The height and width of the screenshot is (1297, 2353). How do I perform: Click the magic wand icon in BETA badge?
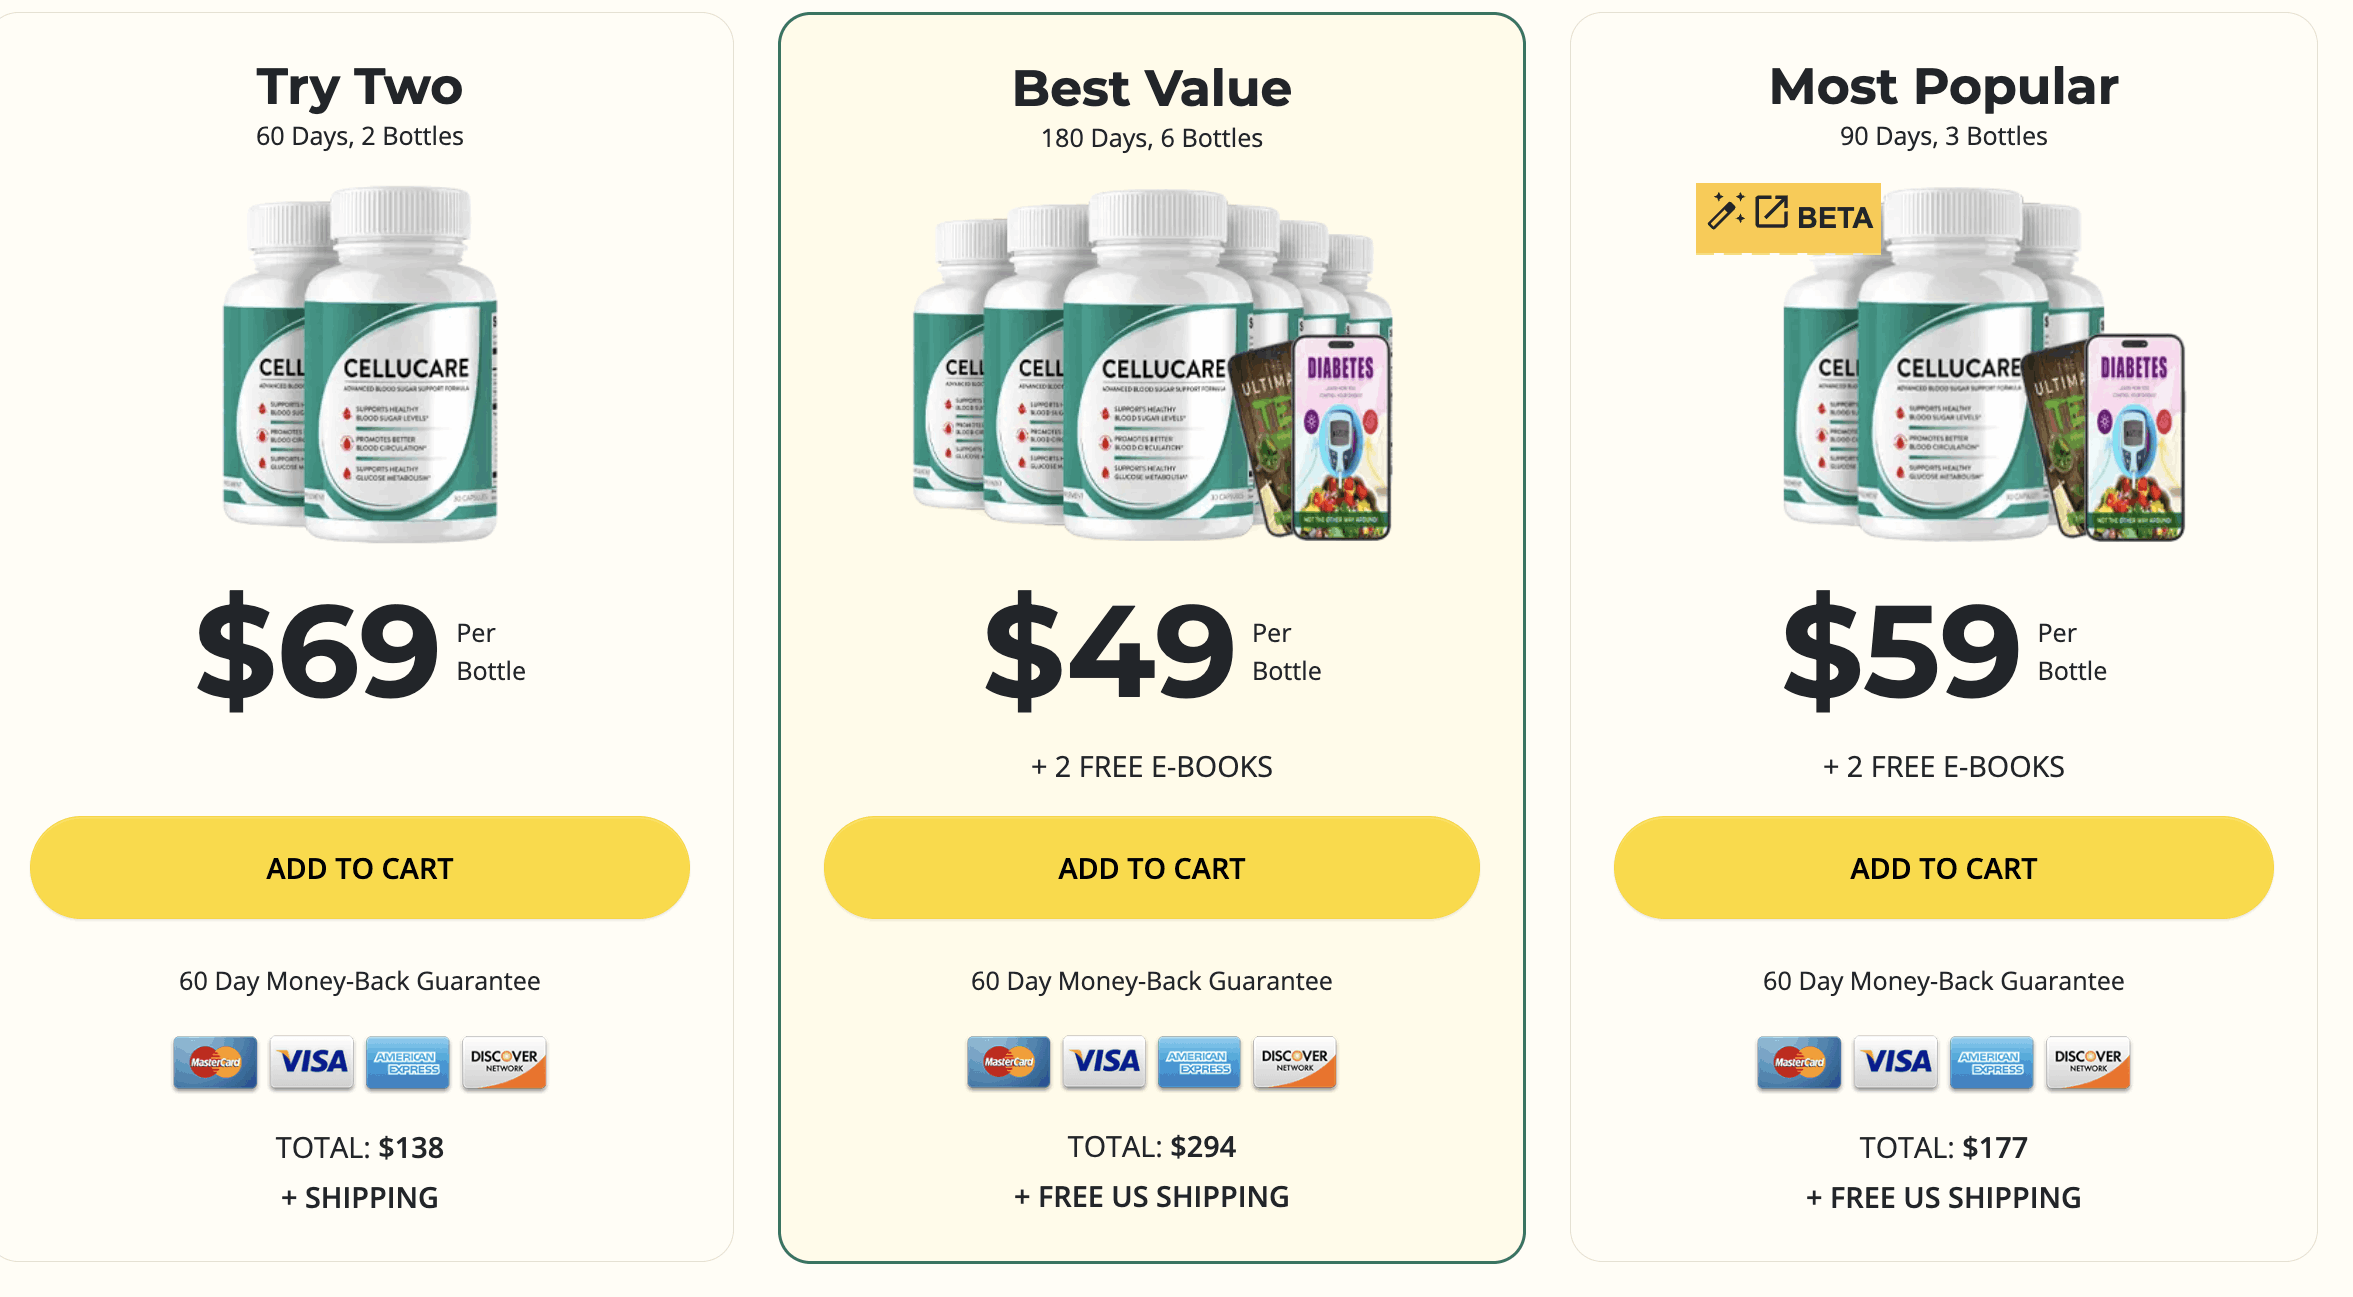click(x=1725, y=211)
